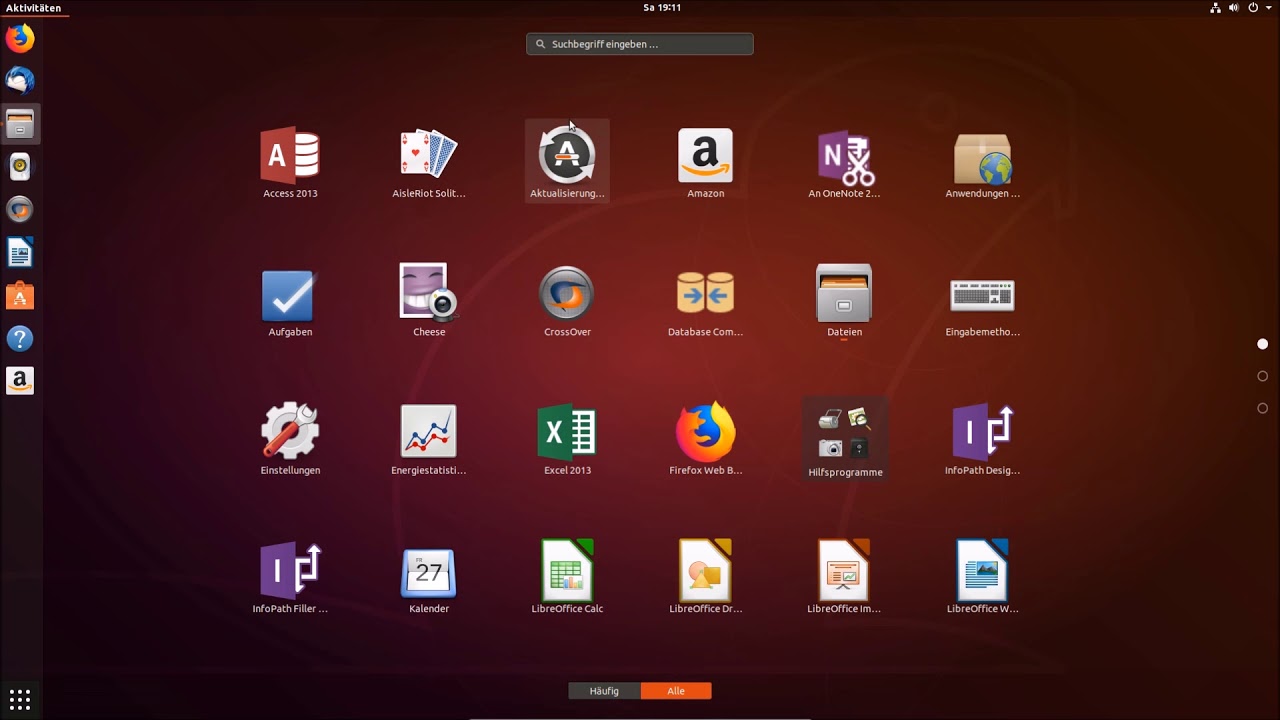This screenshot has height=720, width=1280.
Task: Launch Cheese webcam app
Action: tap(429, 301)
